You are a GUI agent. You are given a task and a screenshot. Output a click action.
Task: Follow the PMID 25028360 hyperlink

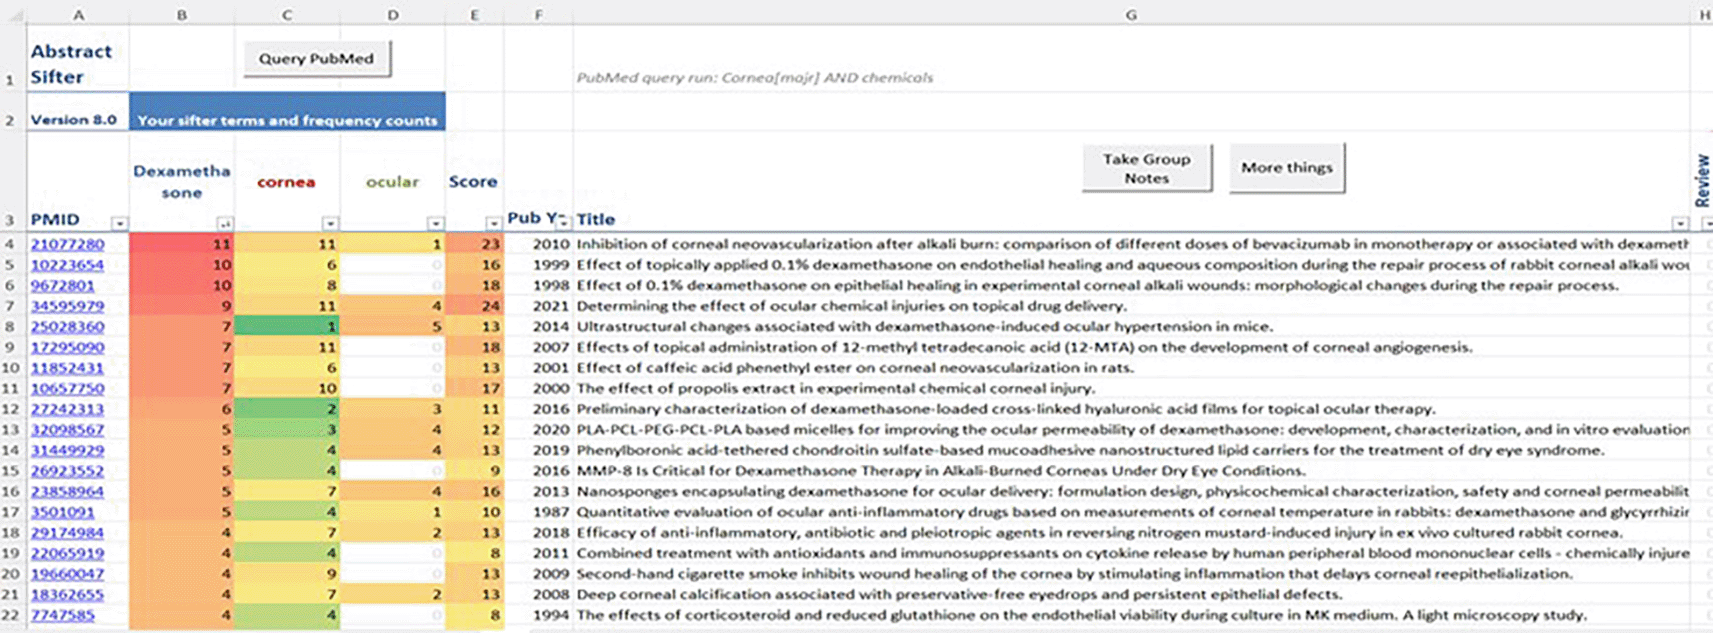tap(67, 326)
